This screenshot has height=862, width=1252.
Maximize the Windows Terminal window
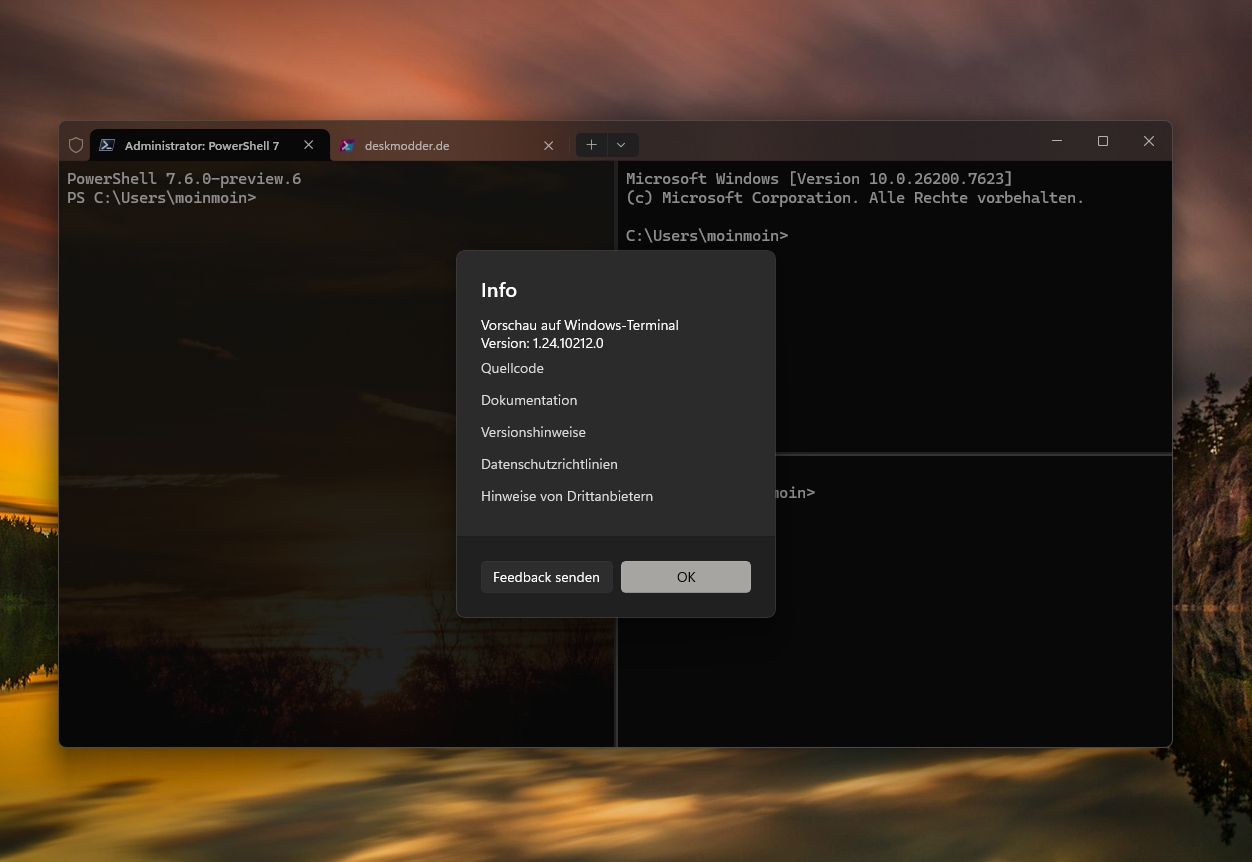coord(1103,141)
